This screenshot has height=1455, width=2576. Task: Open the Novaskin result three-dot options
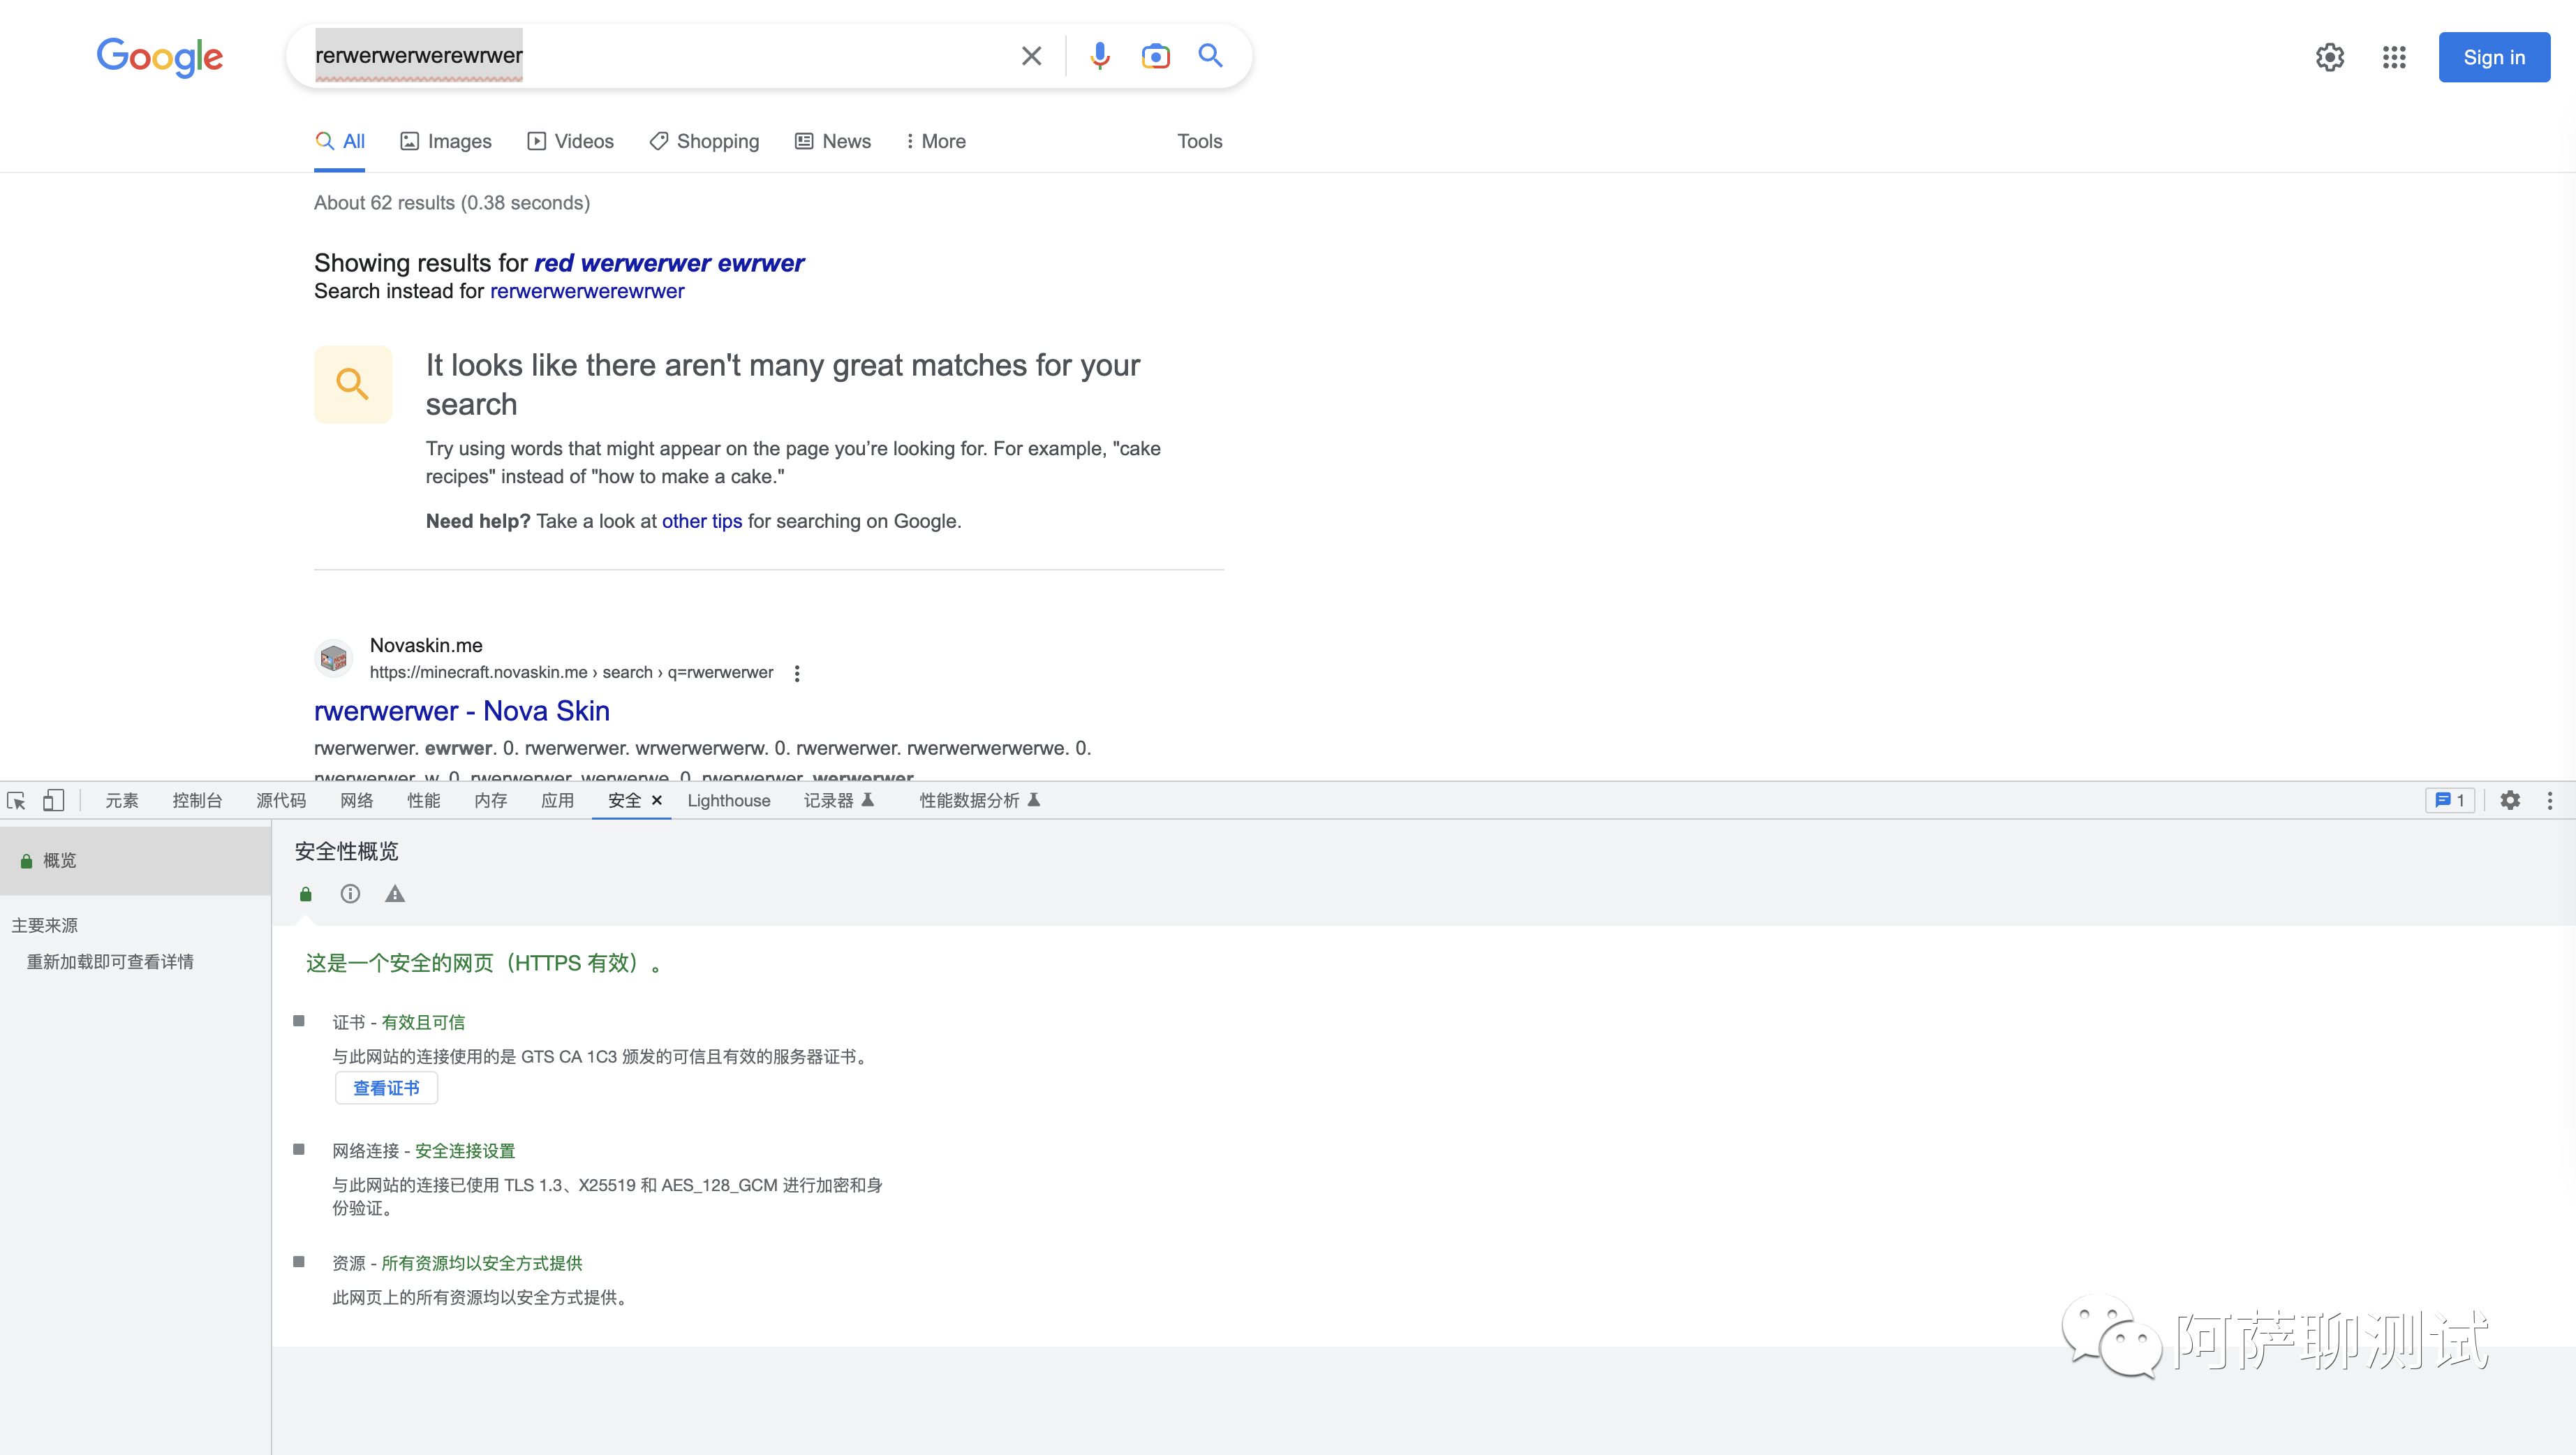tap(797, 673)
